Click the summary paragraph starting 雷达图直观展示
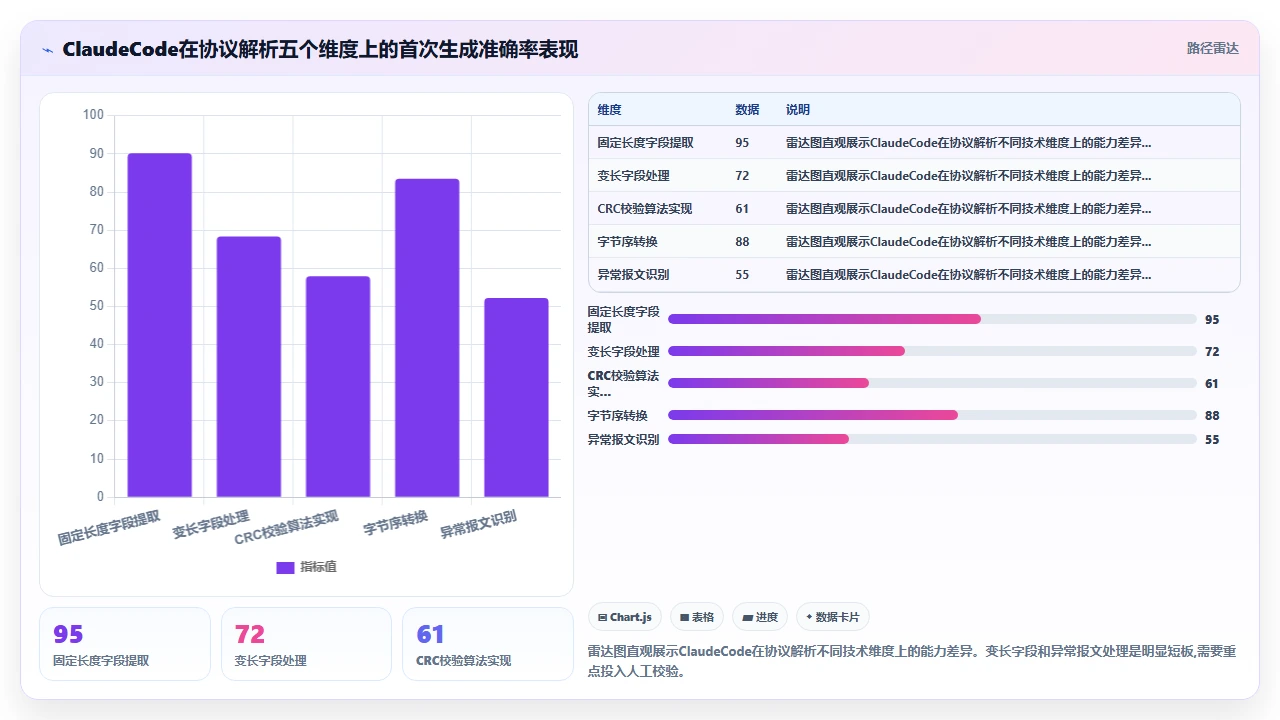 pyautogui.click(x=913, y=661)
